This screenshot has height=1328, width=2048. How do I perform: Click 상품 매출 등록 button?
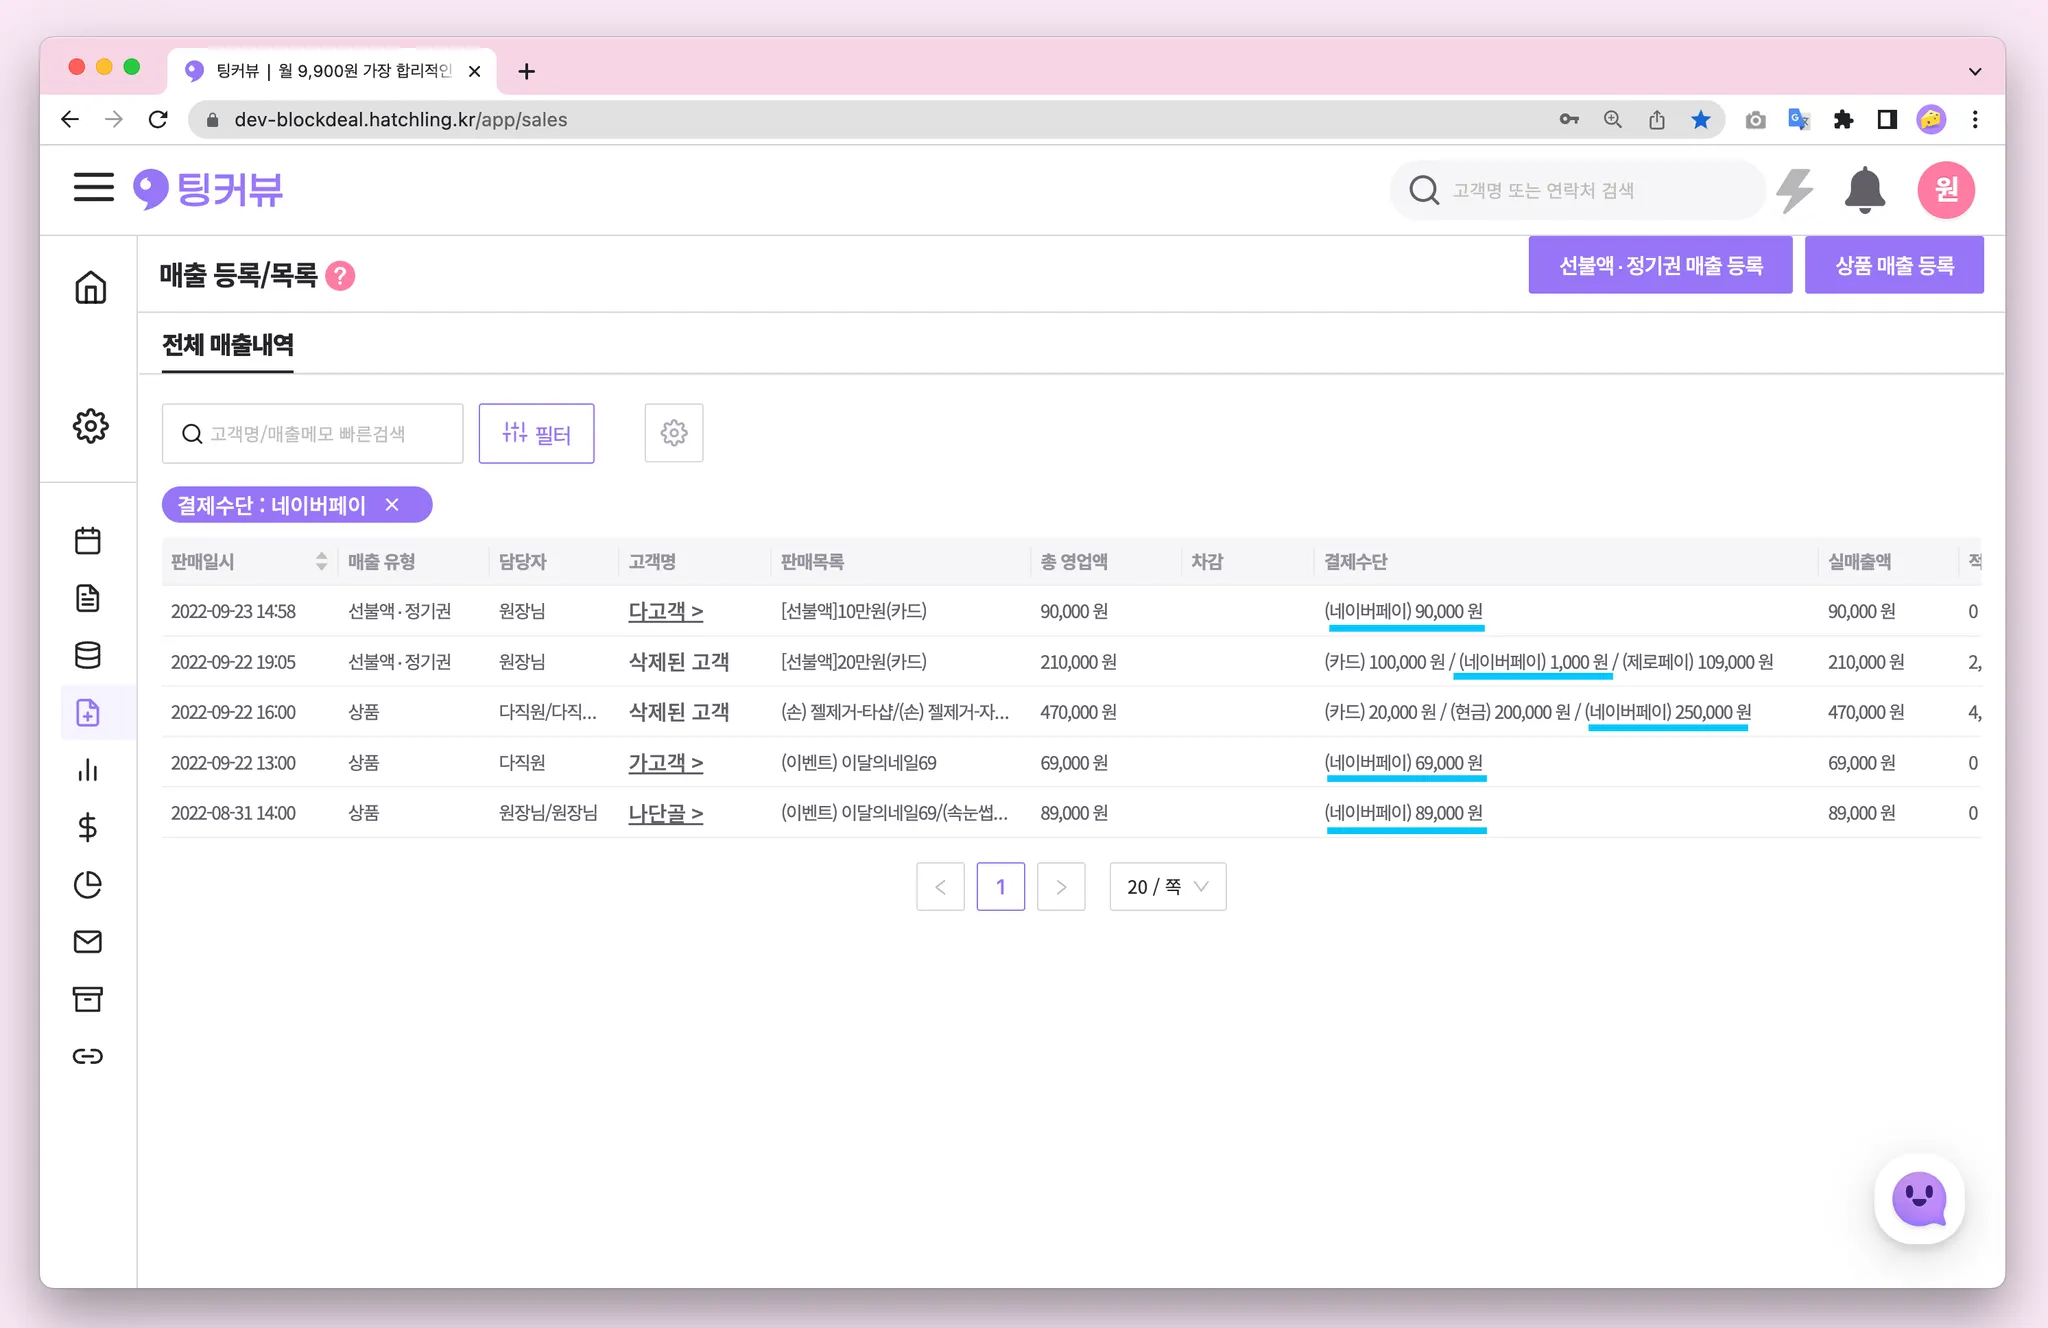[x=1893, y=265]
